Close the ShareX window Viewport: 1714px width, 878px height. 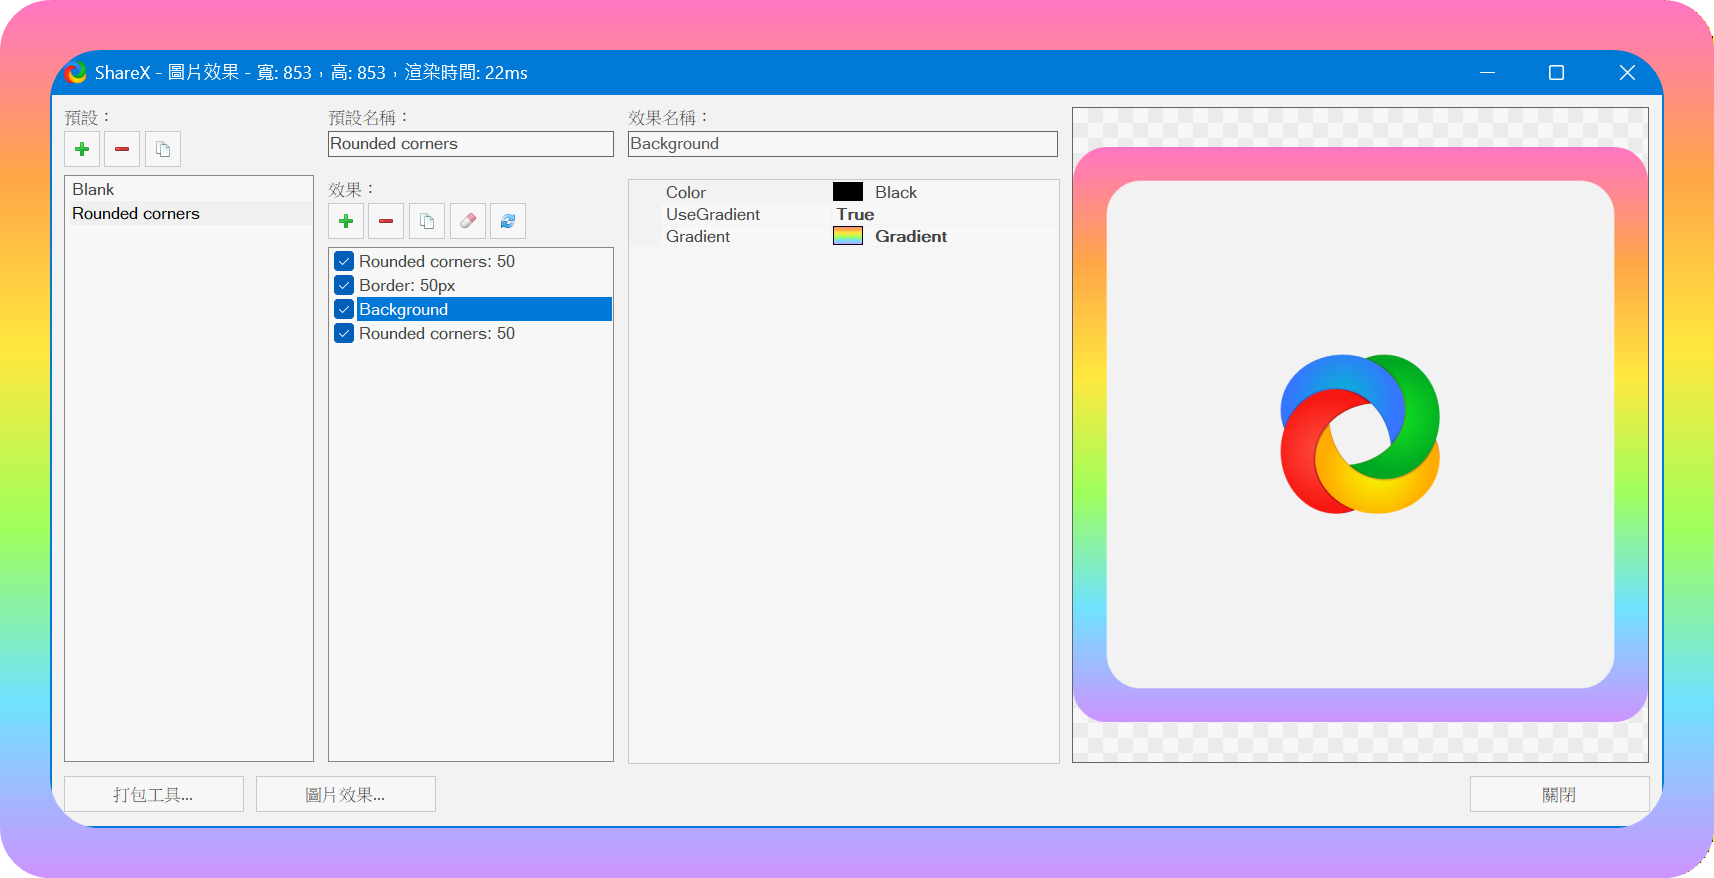[x=1627, y=73]
